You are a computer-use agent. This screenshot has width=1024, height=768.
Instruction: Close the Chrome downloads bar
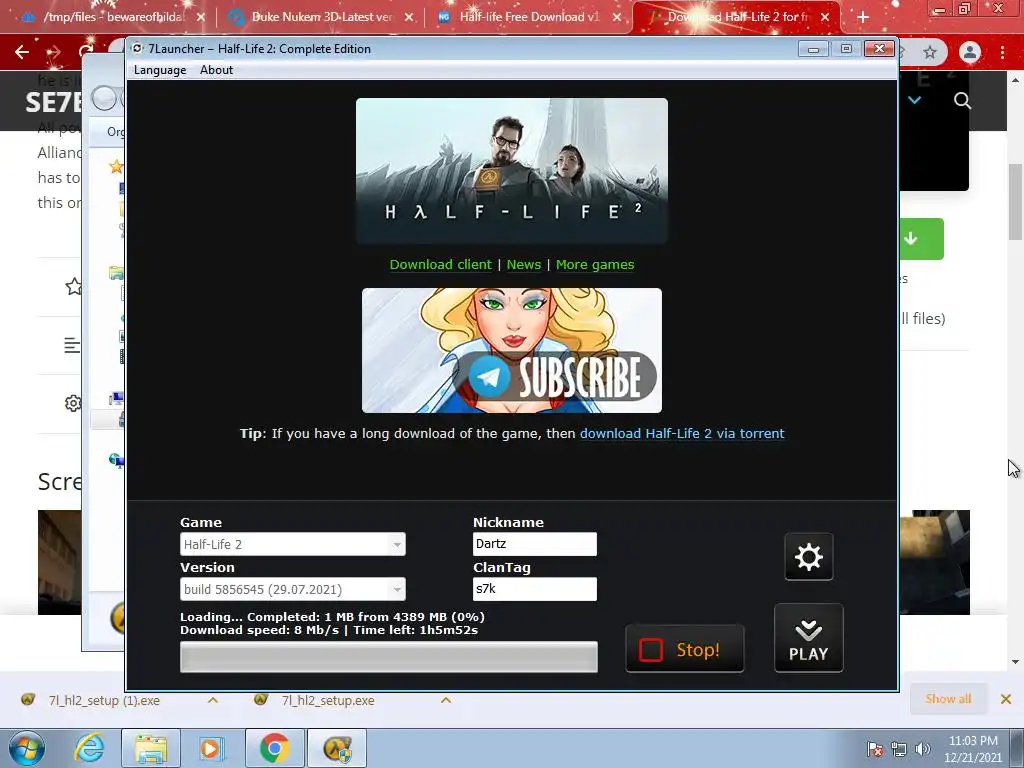(1006, 699)
